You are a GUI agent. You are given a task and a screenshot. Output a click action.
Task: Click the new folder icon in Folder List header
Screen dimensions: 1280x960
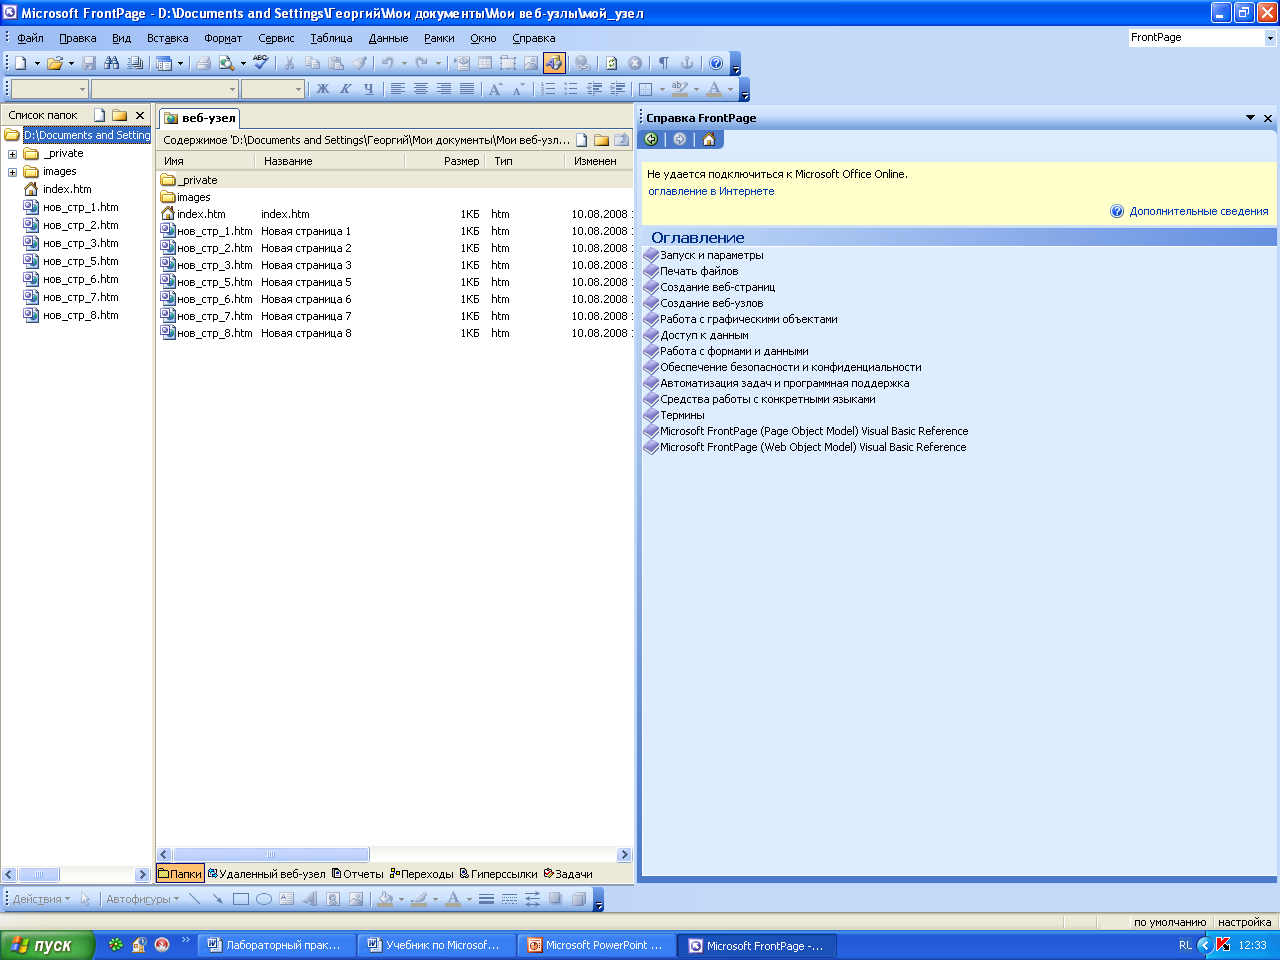pos(120,115)
